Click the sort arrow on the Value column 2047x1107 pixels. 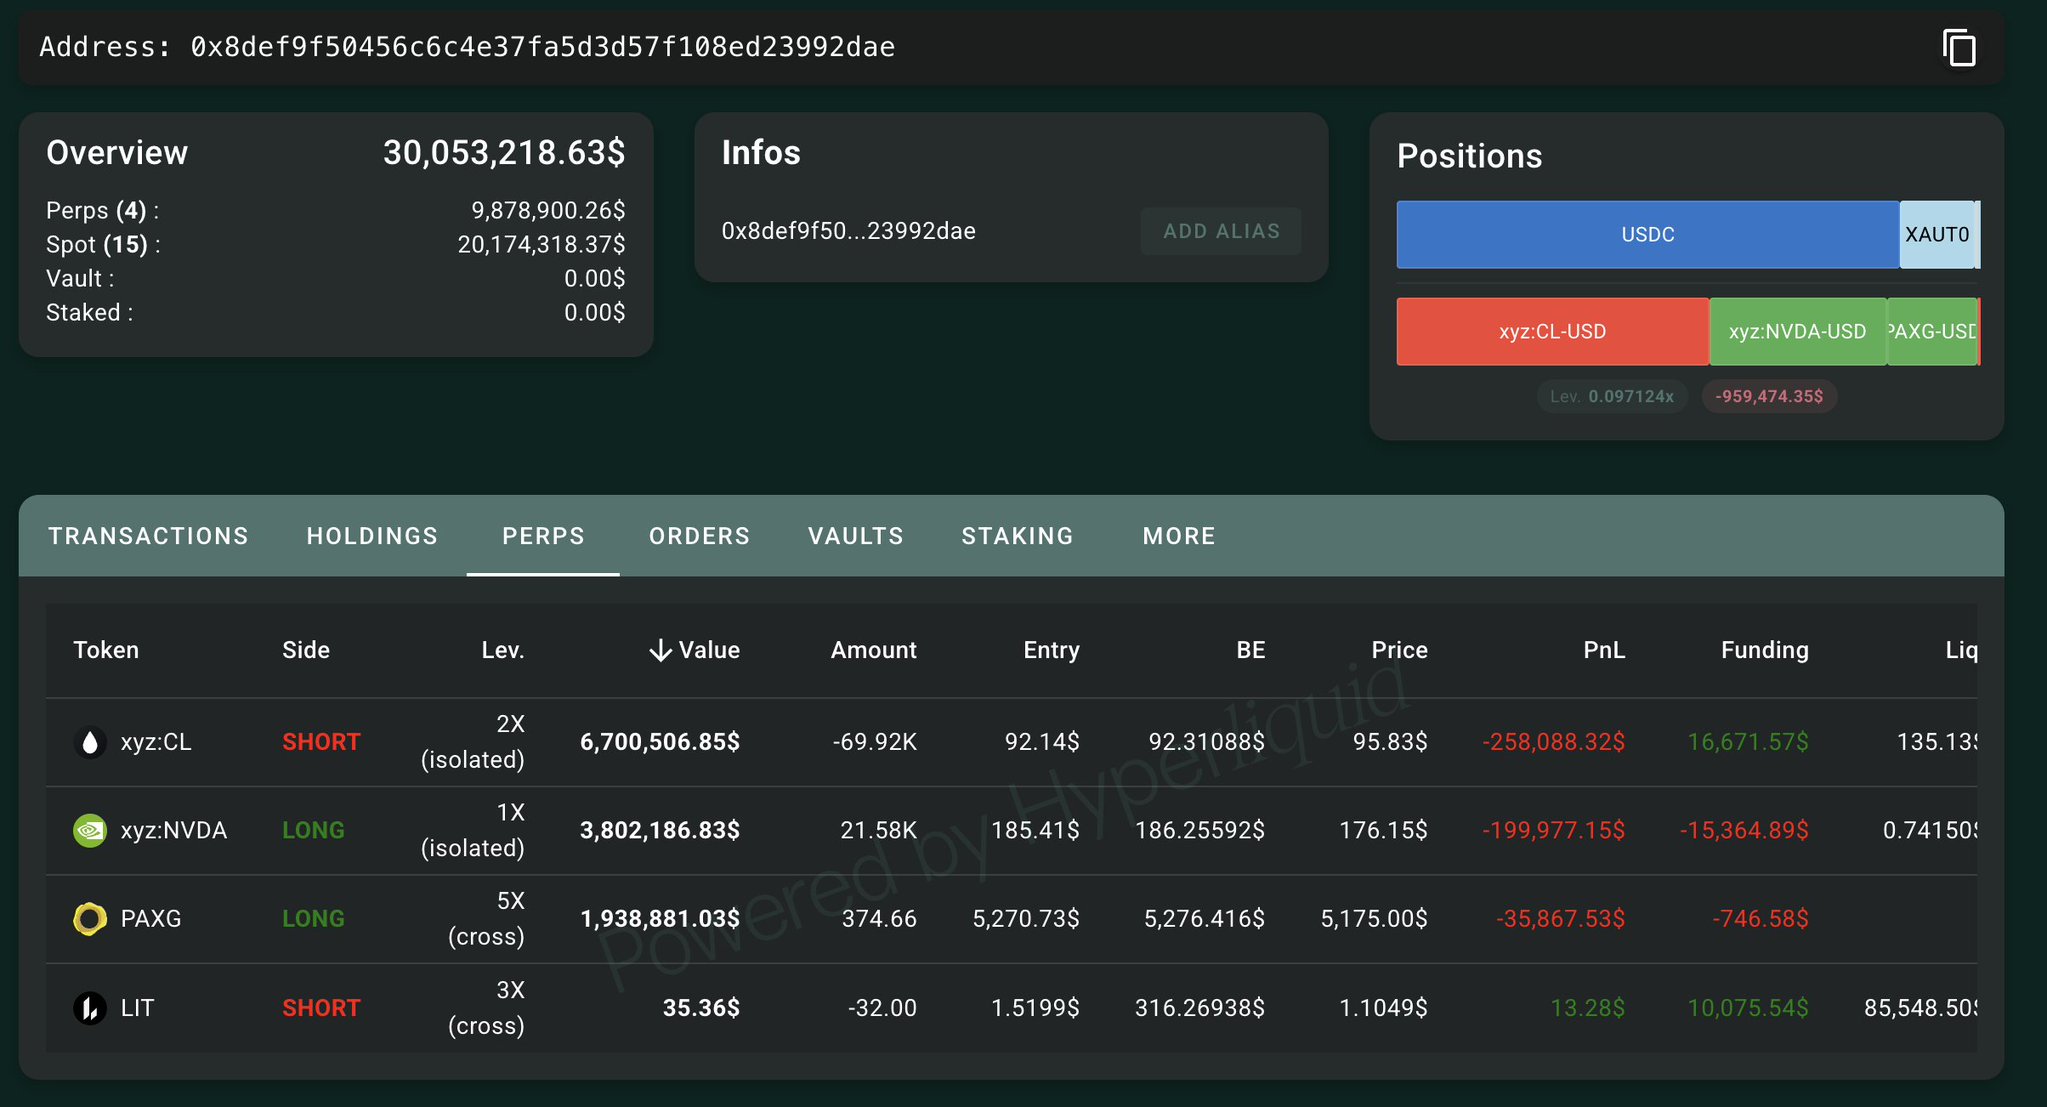coord(660,651)
